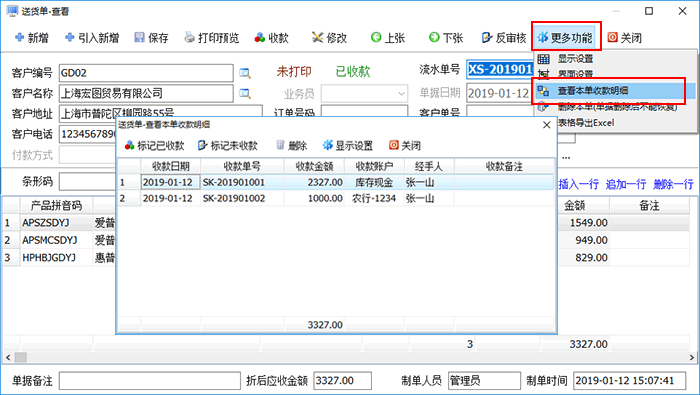The width and height of the screenshot is (700, 395).
Task: Click right arrow of horizontal scrollbar
Action: point(692,358)
